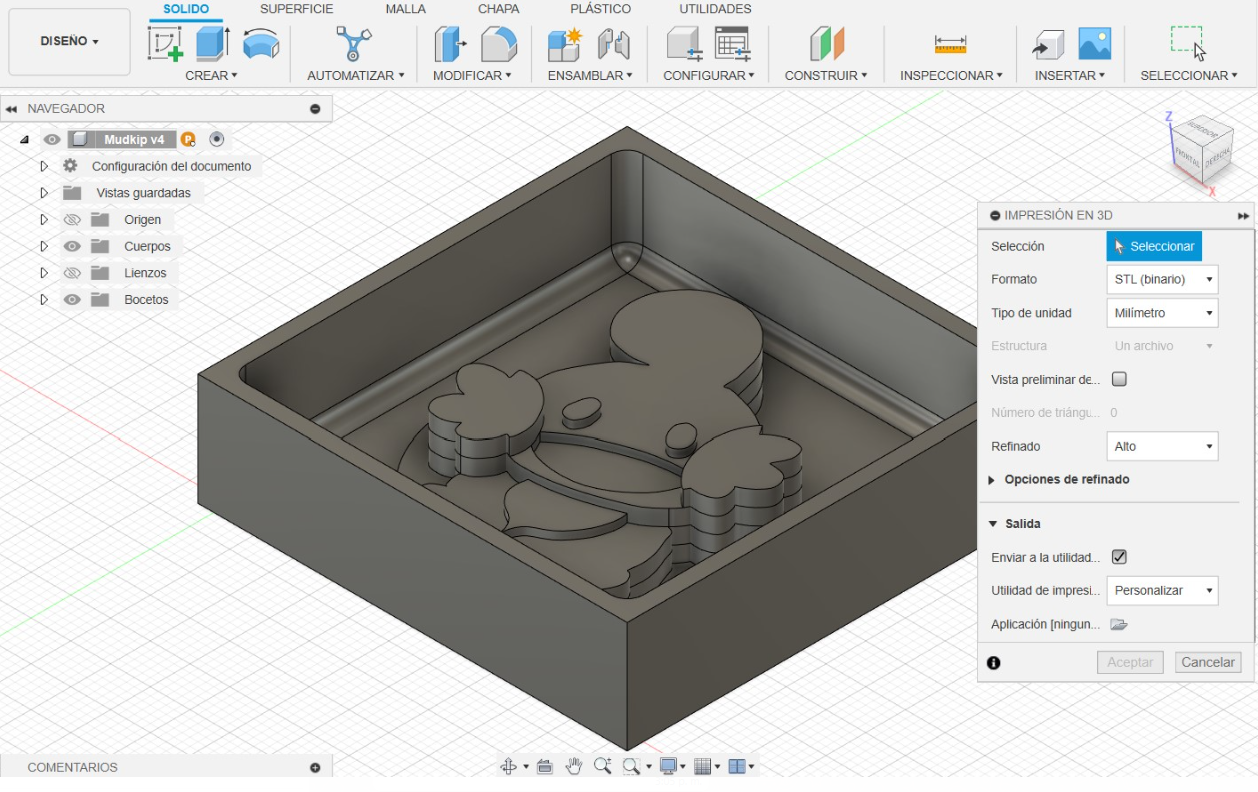1258x792 pixels.
Task: Open the DISEÑO workspace dropdown
Action: 70,42
